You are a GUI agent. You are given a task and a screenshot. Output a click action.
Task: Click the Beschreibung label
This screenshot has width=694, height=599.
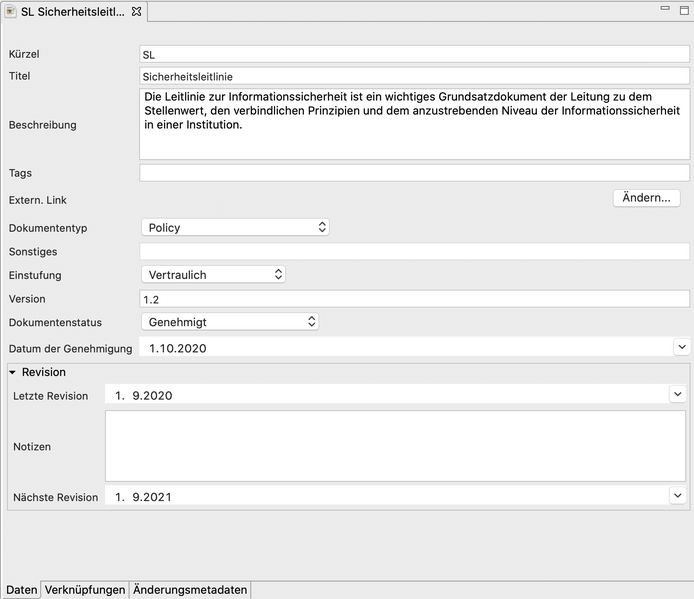(x=42, y=125)
